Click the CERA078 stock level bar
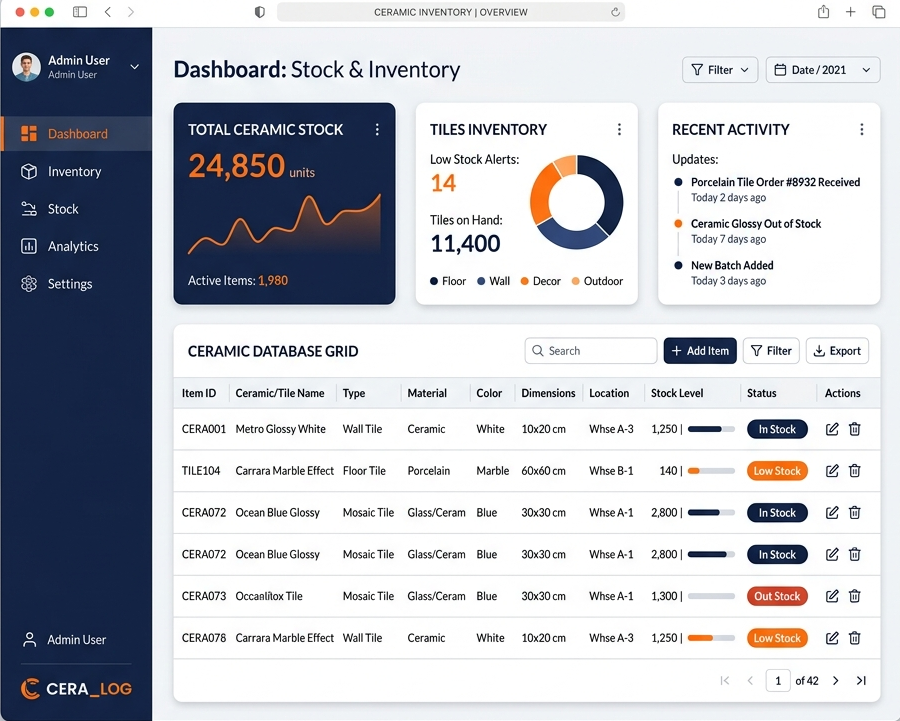The image size is (900, 721). click(x=711, y=638)
